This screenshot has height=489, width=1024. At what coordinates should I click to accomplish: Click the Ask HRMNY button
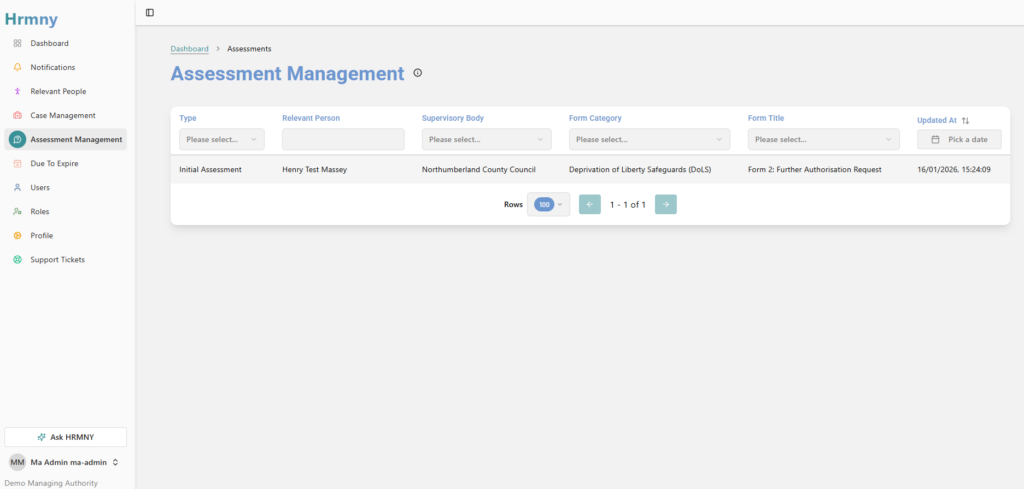[65, 437]
